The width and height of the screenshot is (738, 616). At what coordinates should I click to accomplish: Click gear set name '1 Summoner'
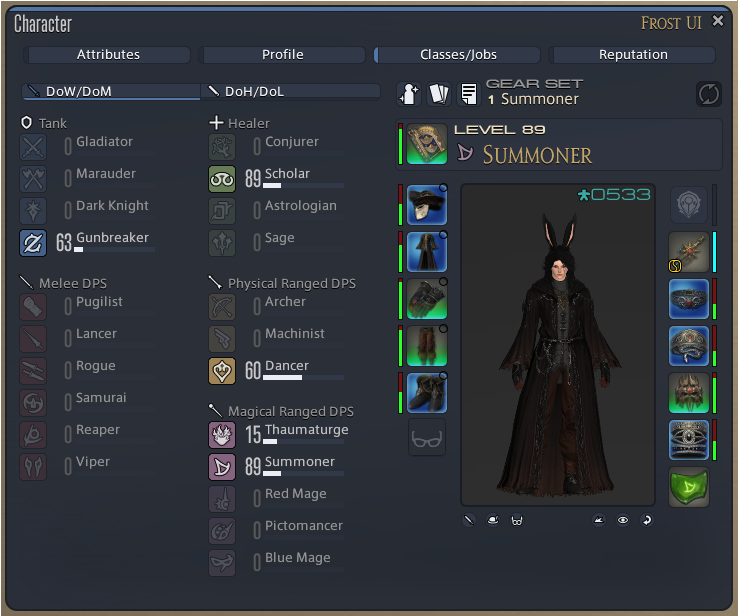click(533, 99)
